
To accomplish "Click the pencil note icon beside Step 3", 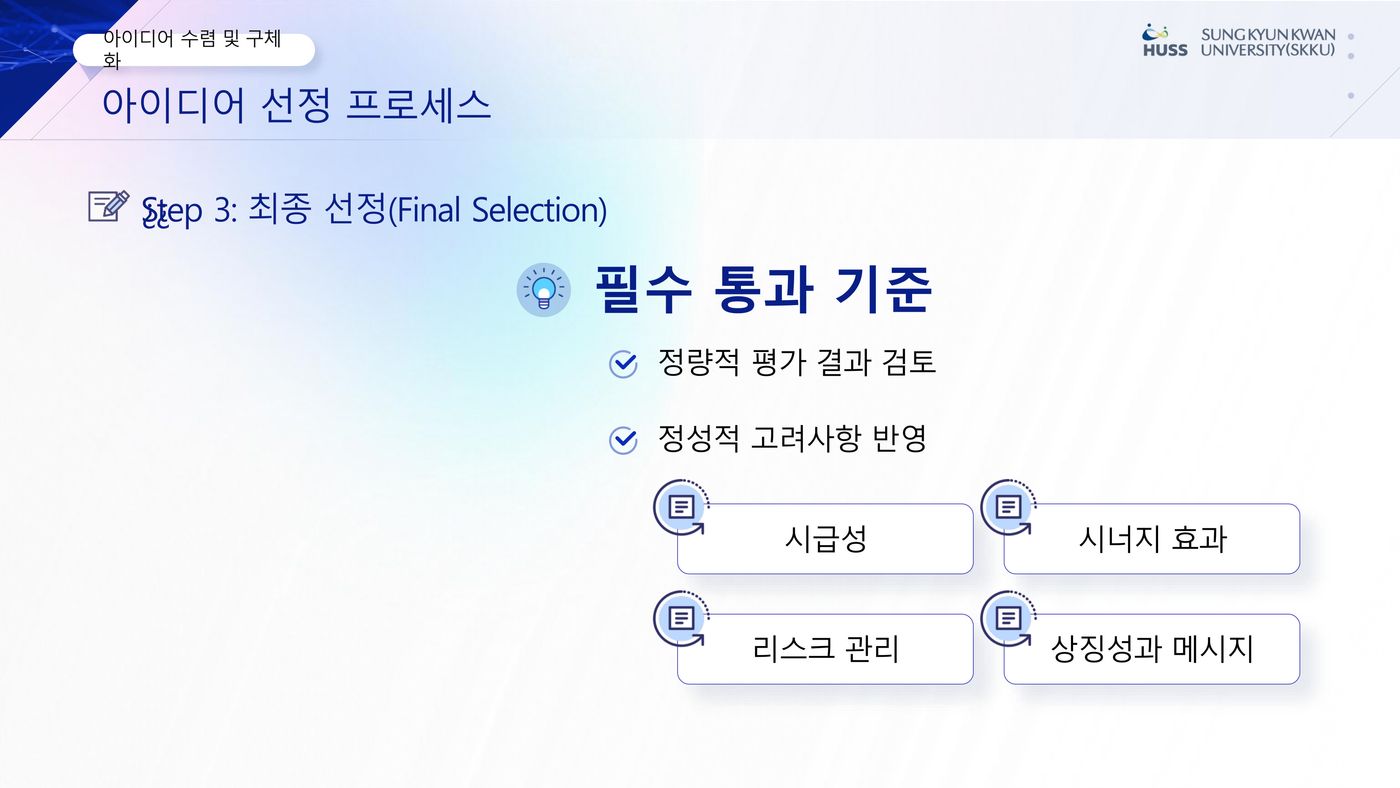I will [108, 206].
